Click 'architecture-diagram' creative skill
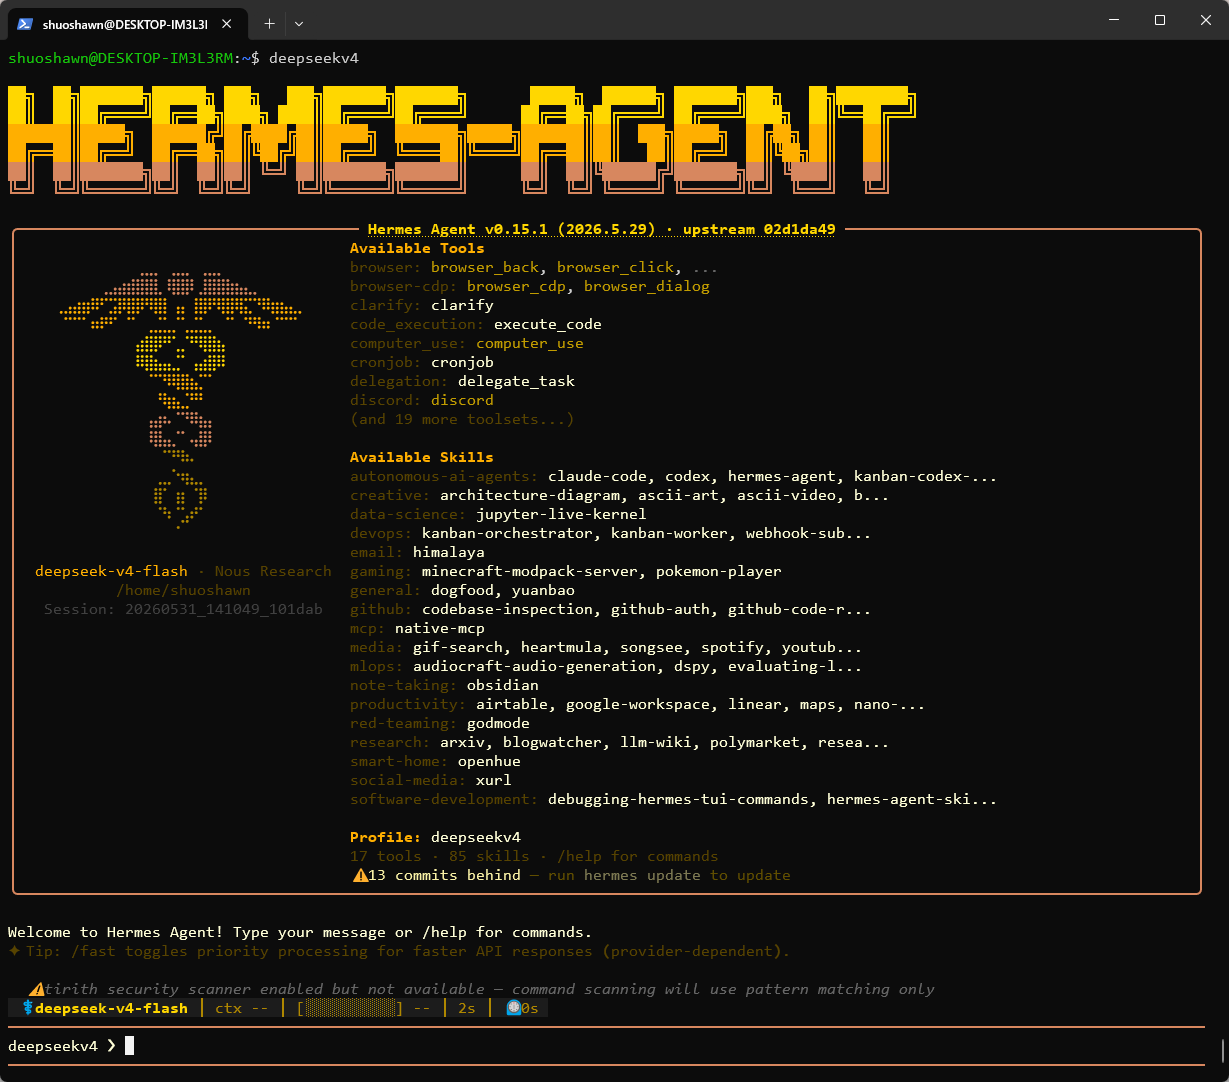Screen dimensions: 1229x1082 [530, 495]
